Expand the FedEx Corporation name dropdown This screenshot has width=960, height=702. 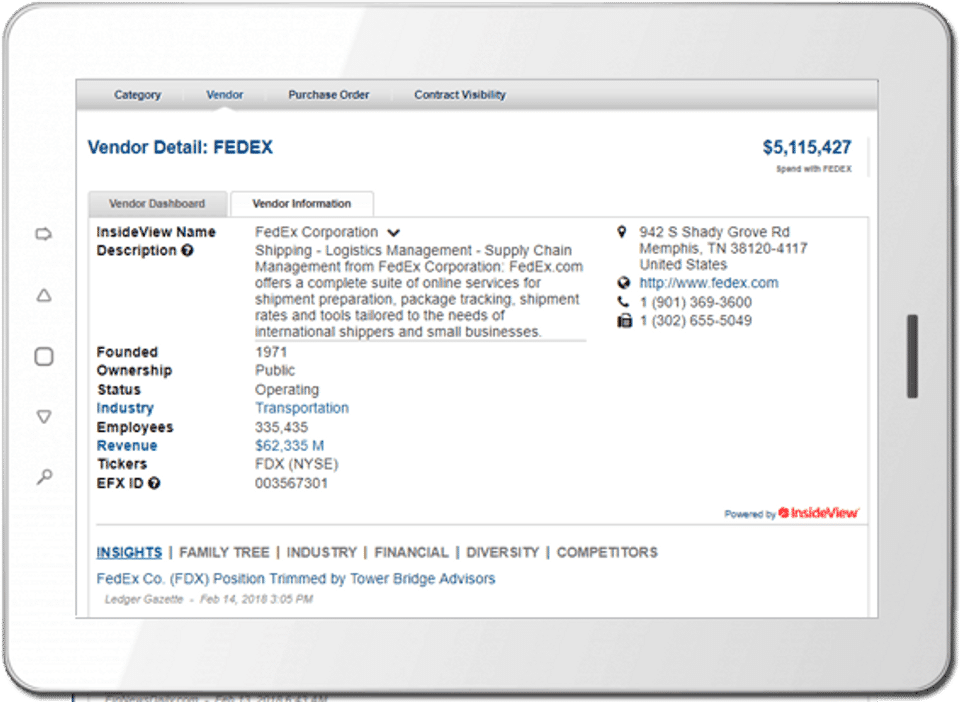click(394, 233)
